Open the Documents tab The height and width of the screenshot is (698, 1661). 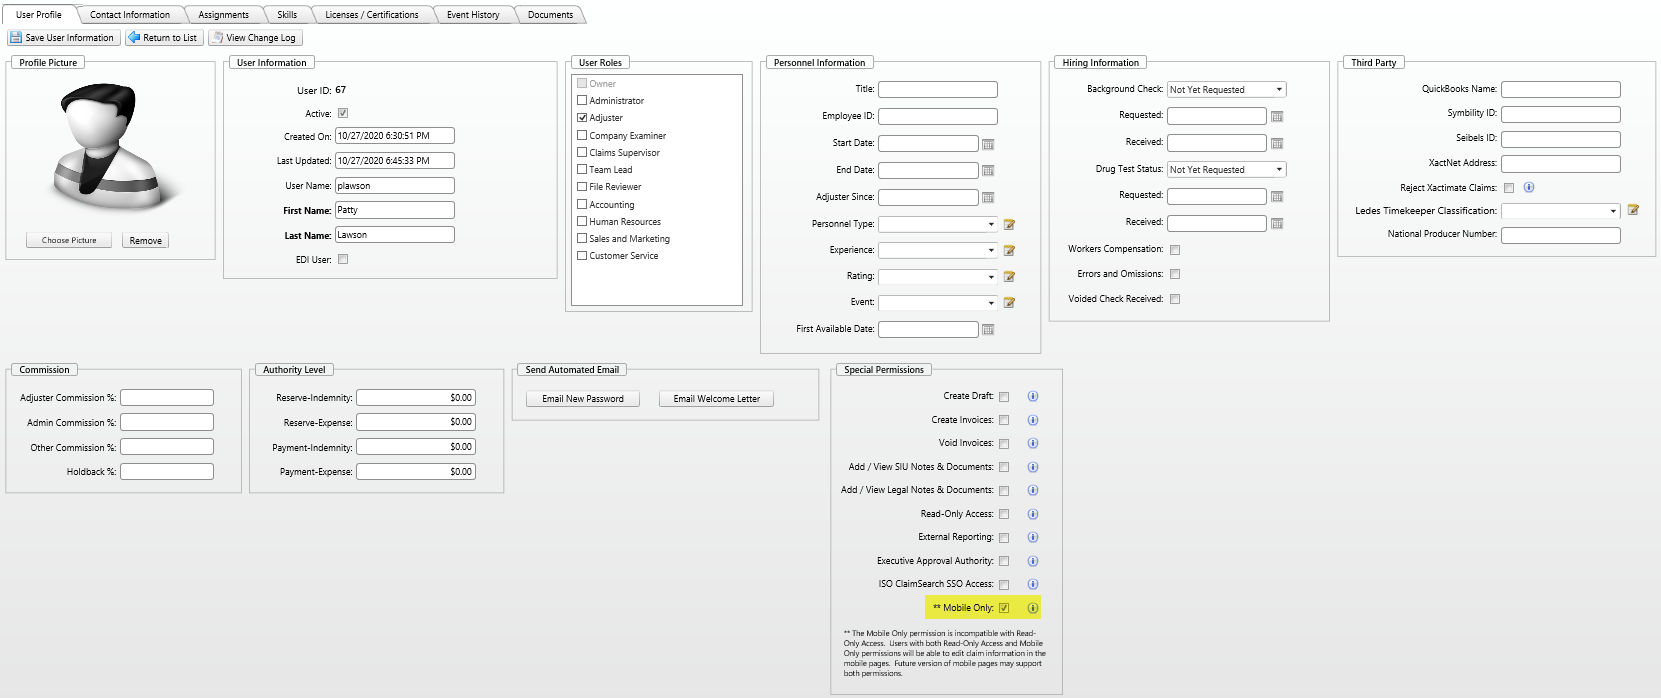pyautogui.click(x=550, y=15)
